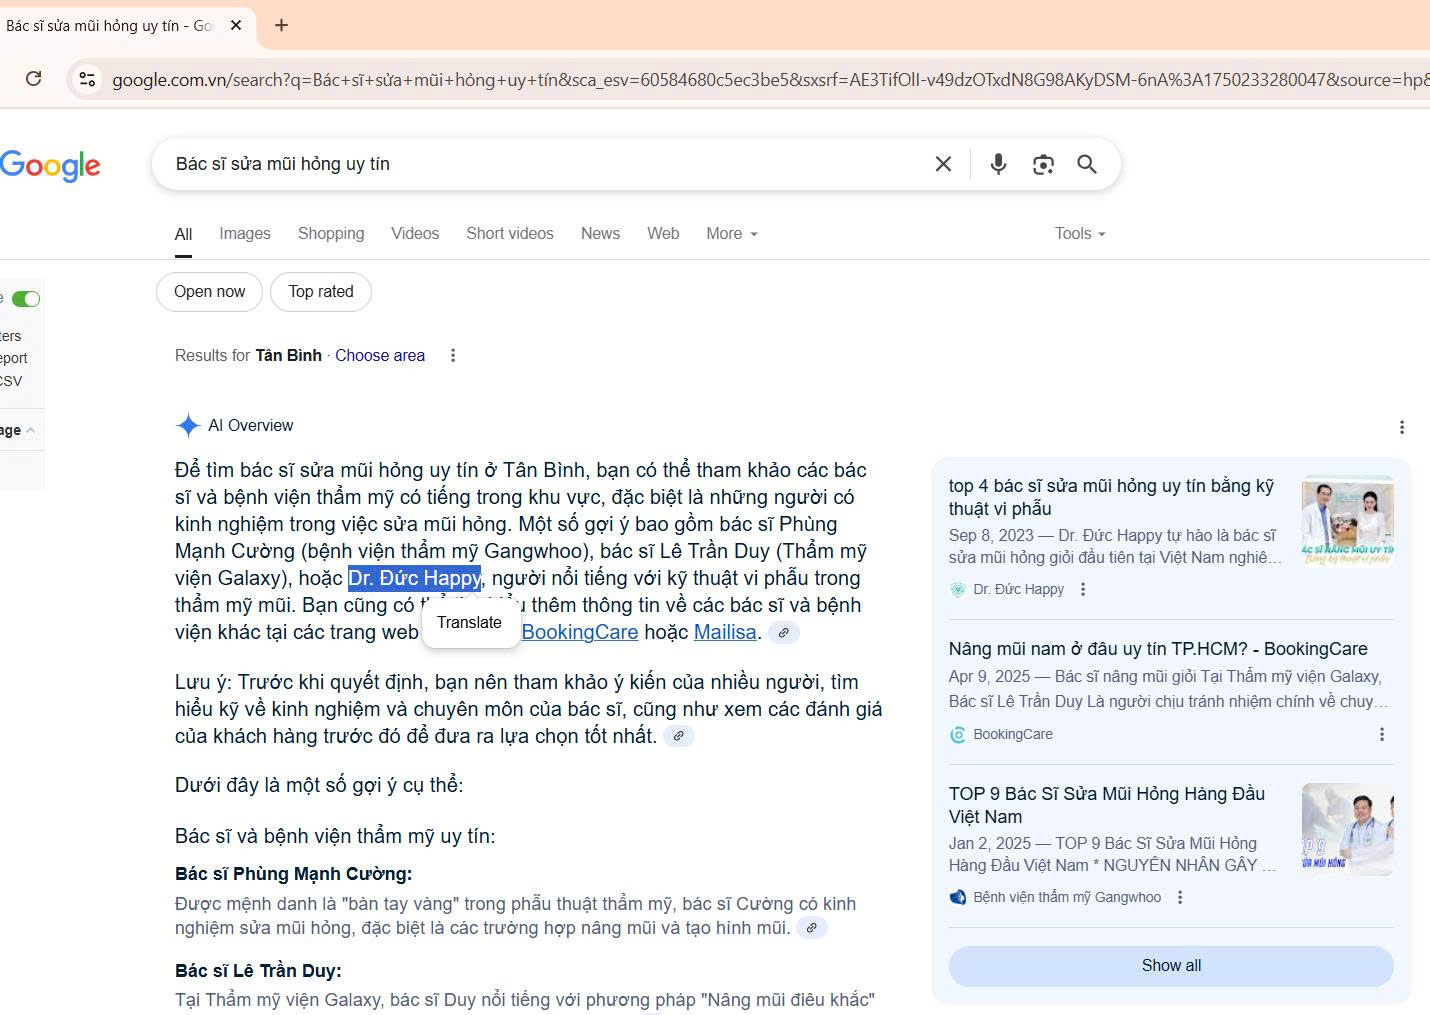
Task: Click the browser address bar URL
Action: point(770,80)
